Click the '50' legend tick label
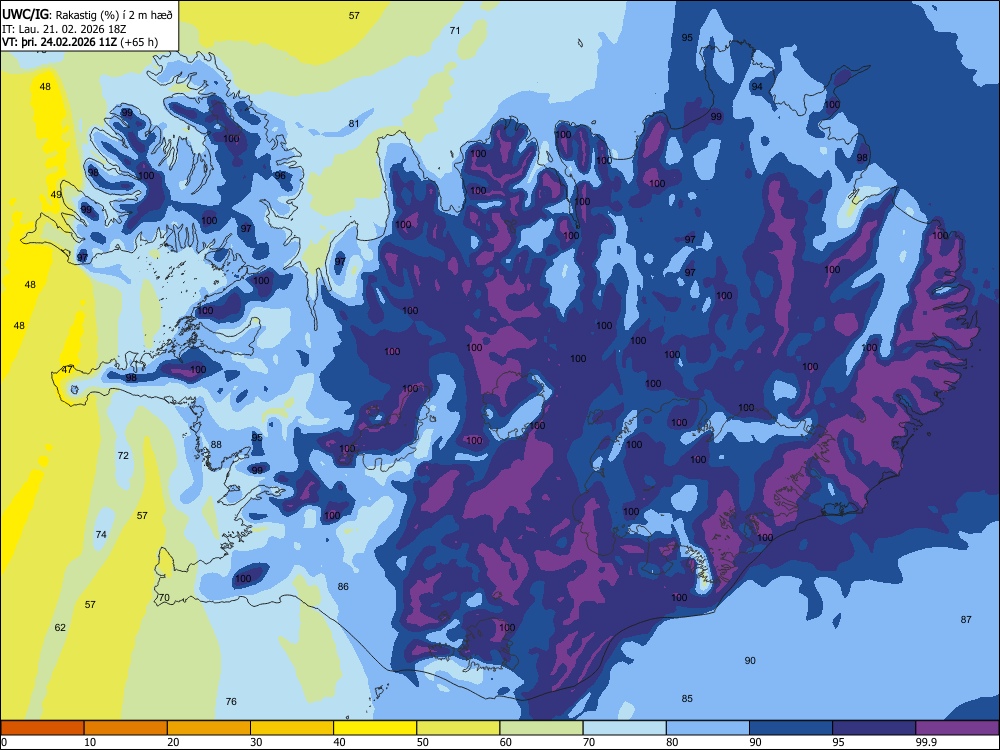1000x750 pixels. [422, 742]
